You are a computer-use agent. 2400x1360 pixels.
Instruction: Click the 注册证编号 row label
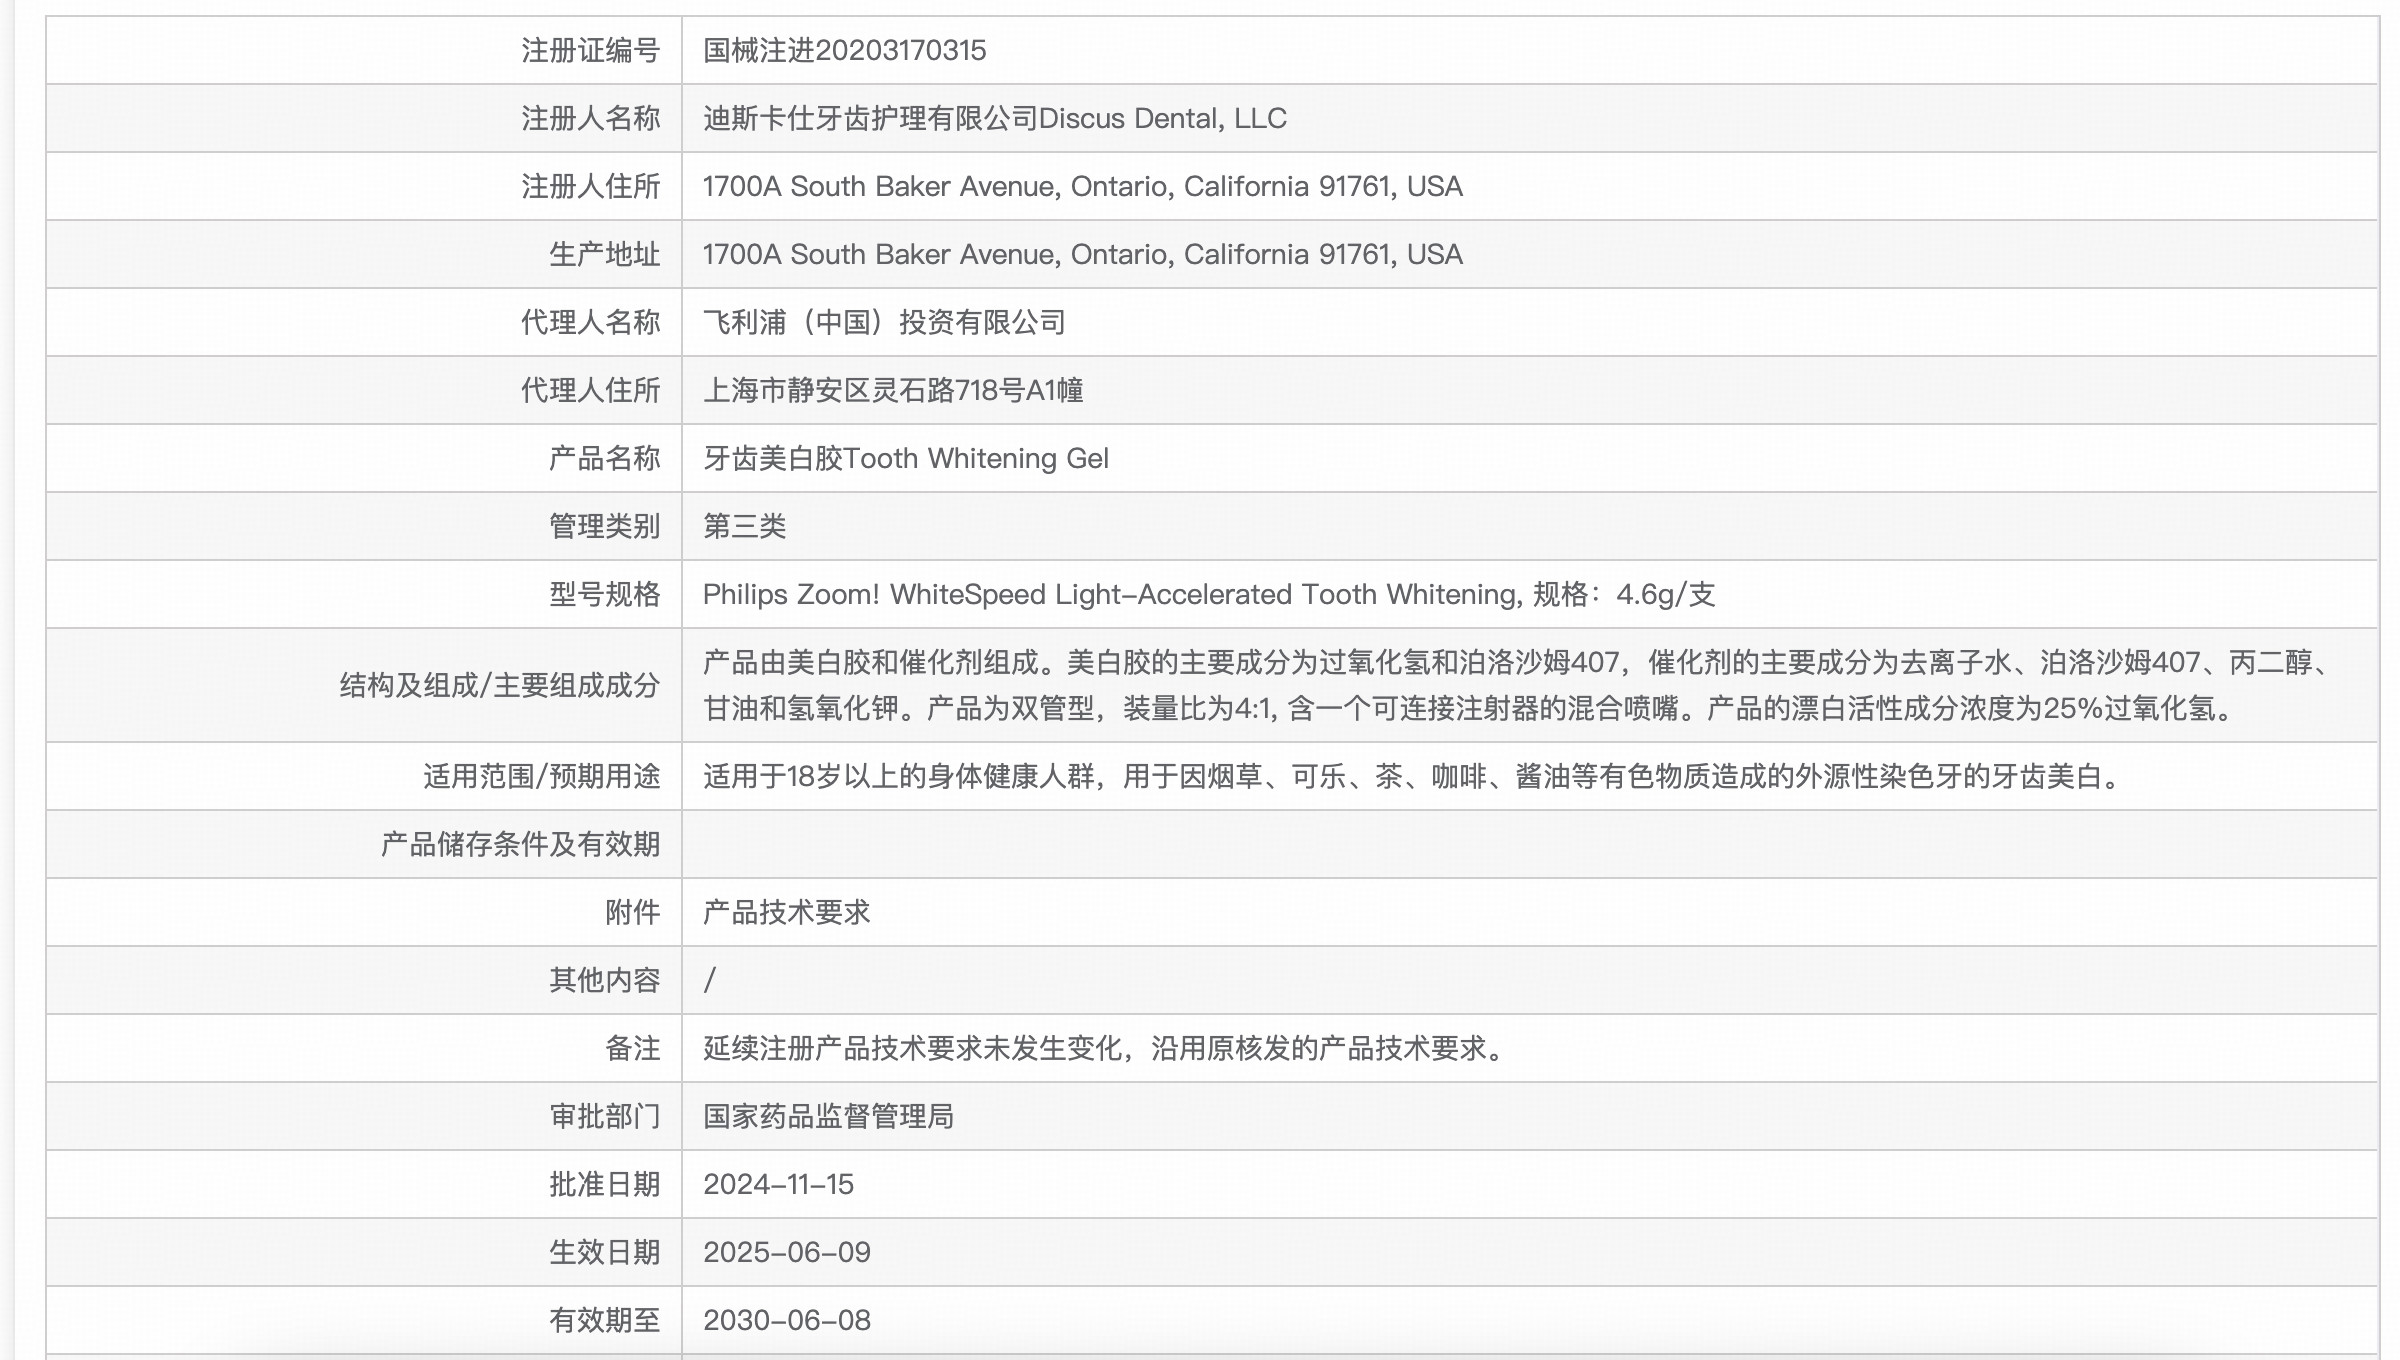(590, 50)
